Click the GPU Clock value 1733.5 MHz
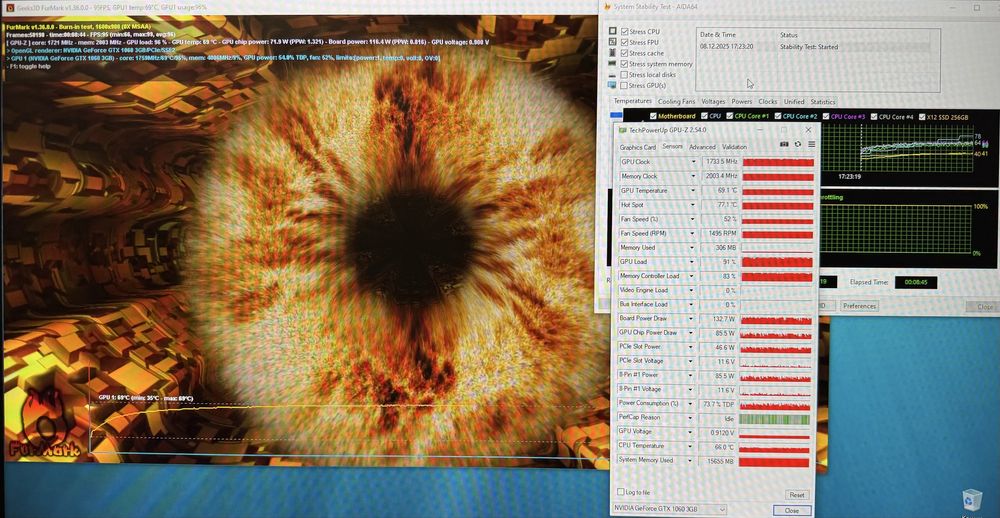Image resolution: width=1000 pixels, height=518 pixels. [x=720, y=162]
